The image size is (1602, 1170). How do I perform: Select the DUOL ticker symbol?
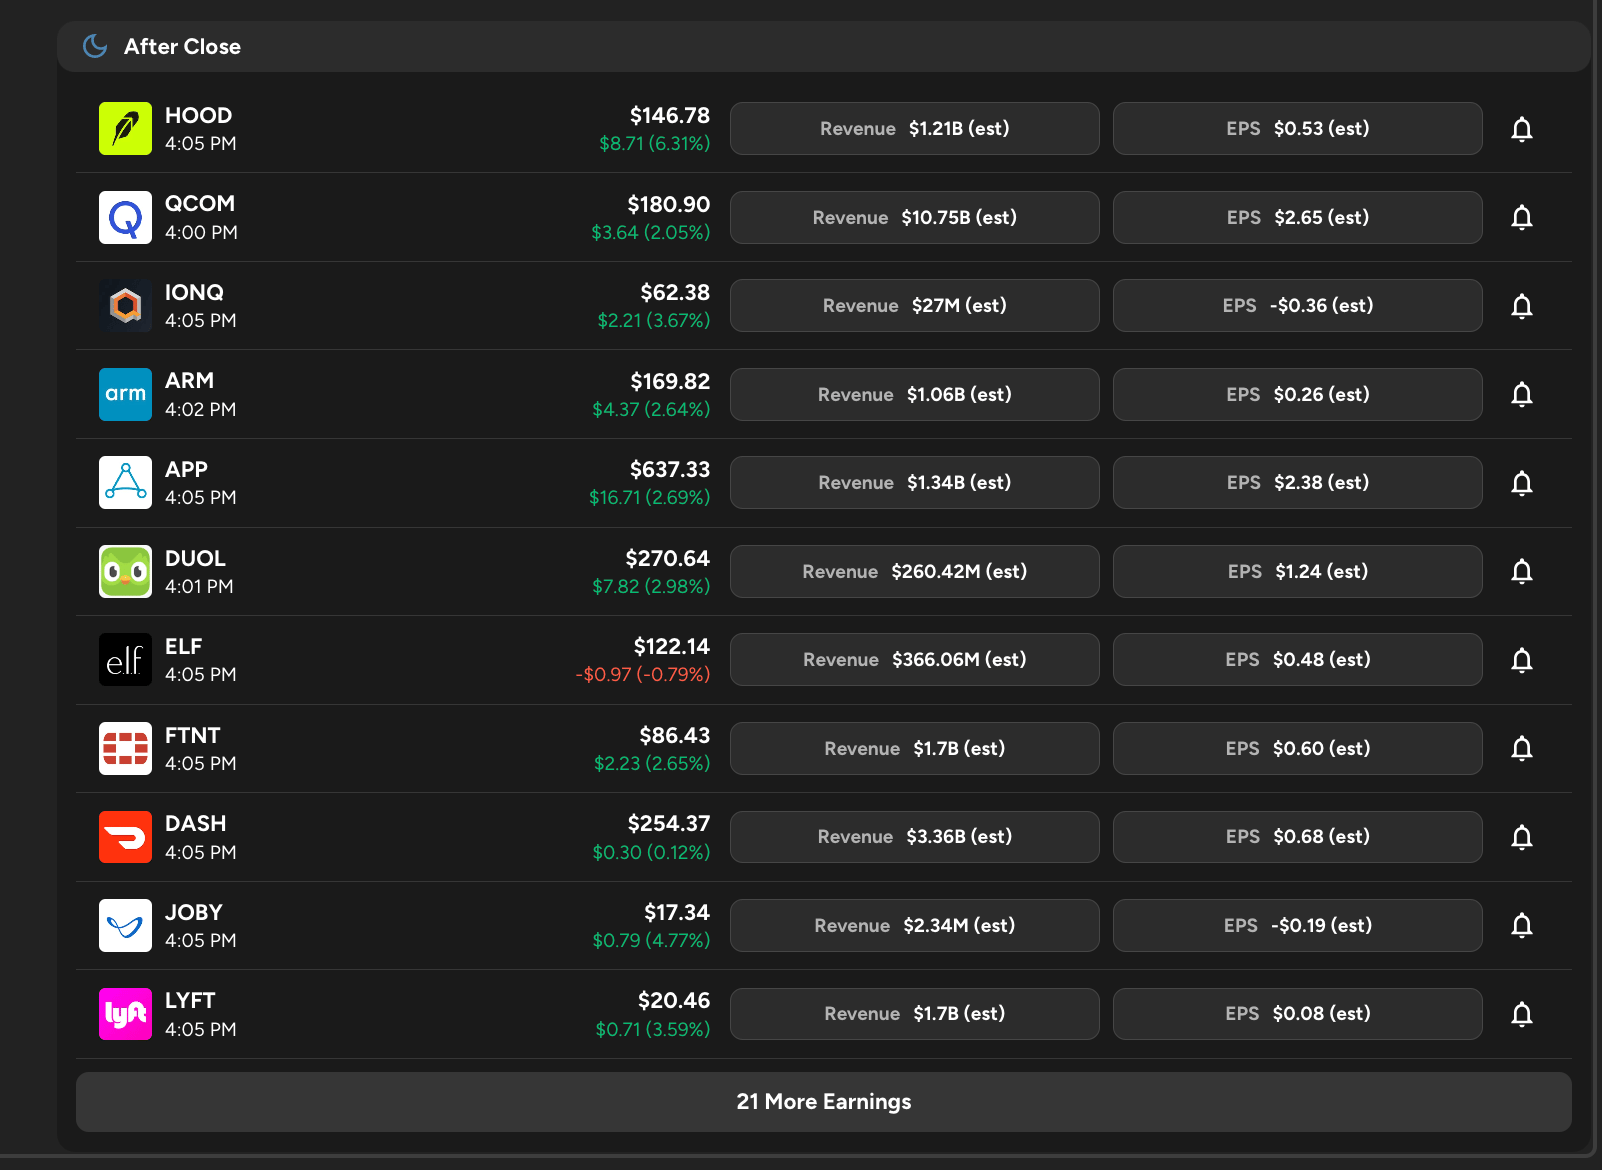pyautogui.click(x=195, y=558)
